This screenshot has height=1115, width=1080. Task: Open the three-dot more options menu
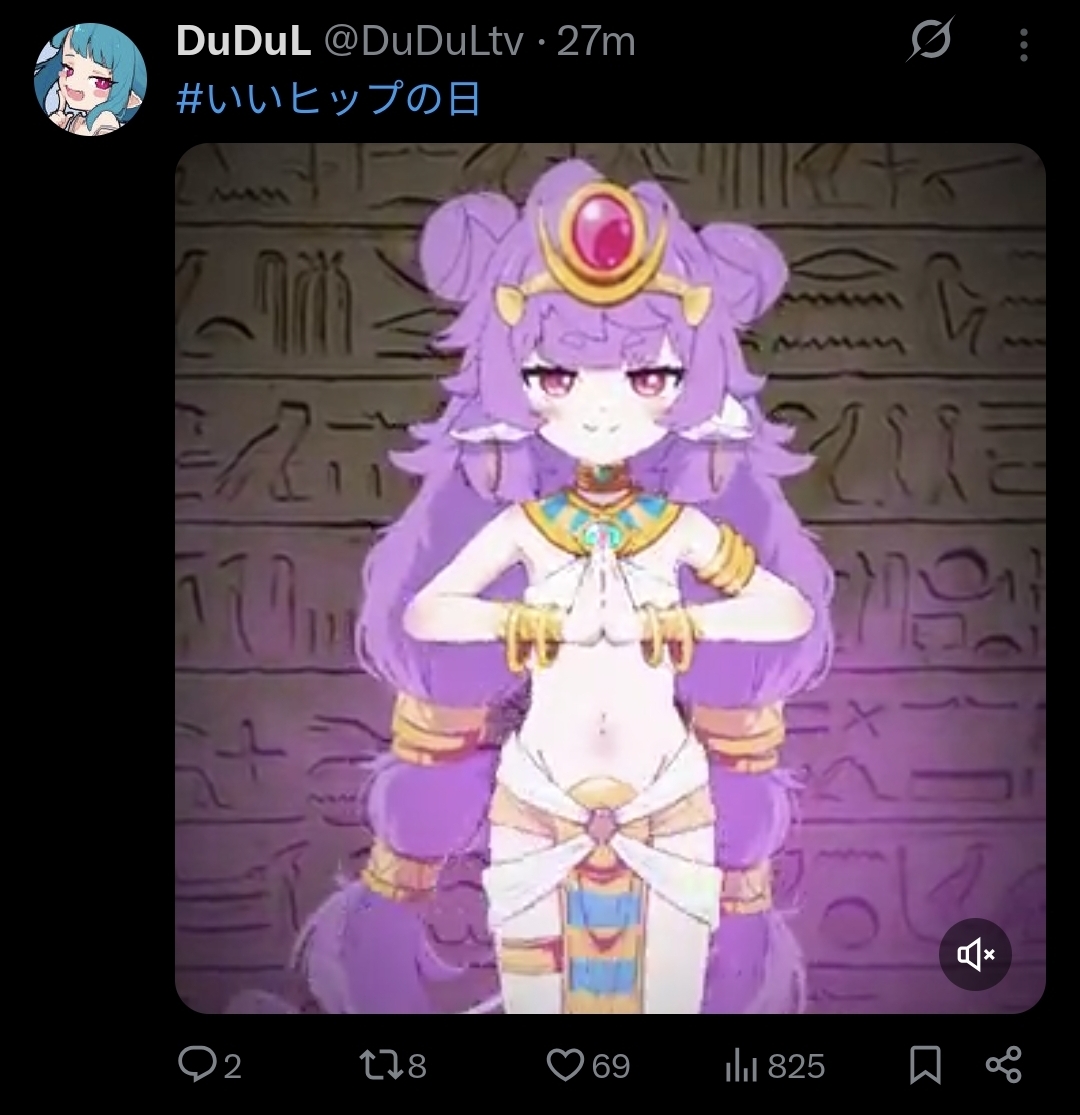(1023, 45)
